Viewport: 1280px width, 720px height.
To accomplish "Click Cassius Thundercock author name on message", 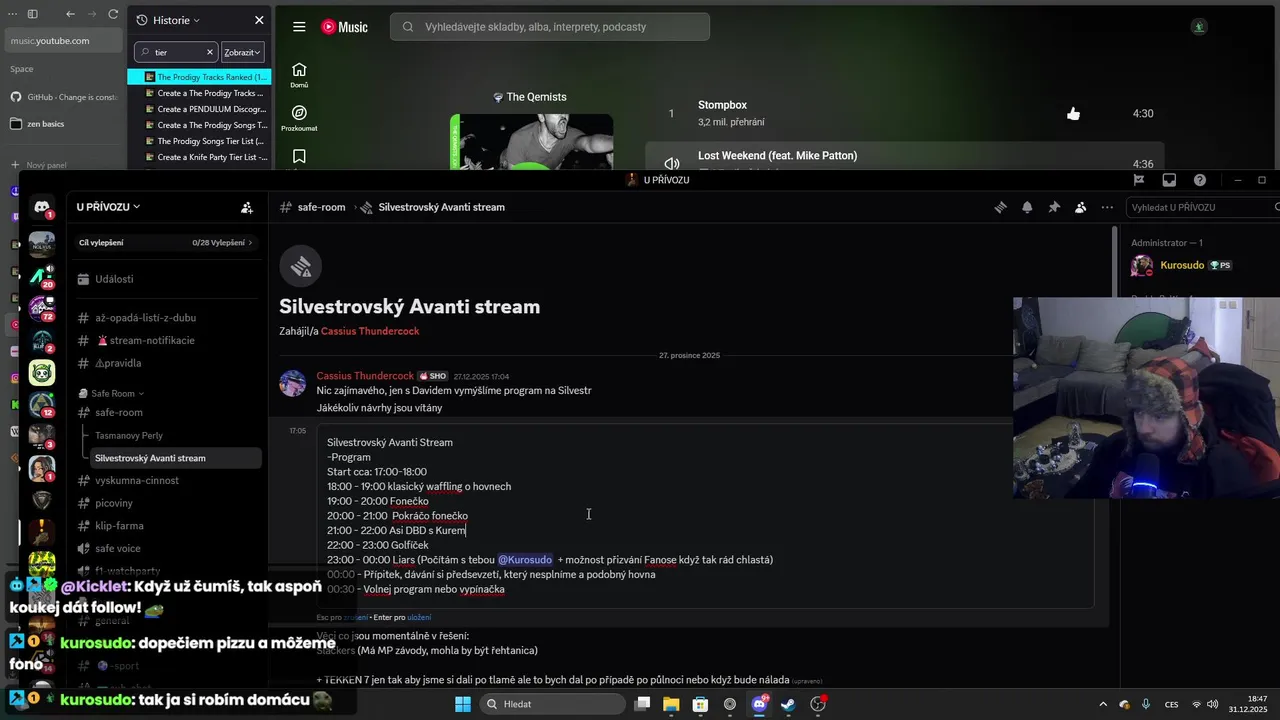I will 365,376.
